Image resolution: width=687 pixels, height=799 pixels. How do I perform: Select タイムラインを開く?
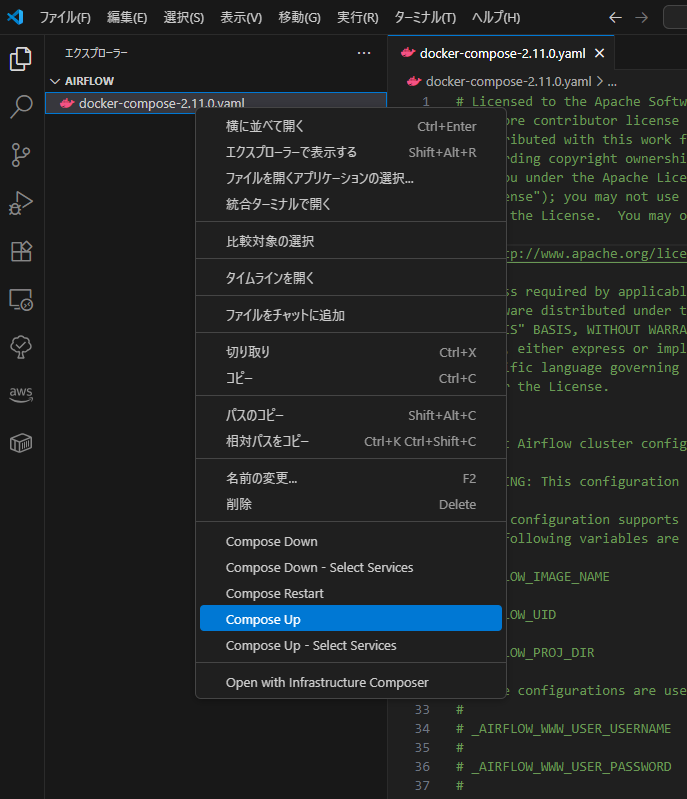[x=351, y=278]
